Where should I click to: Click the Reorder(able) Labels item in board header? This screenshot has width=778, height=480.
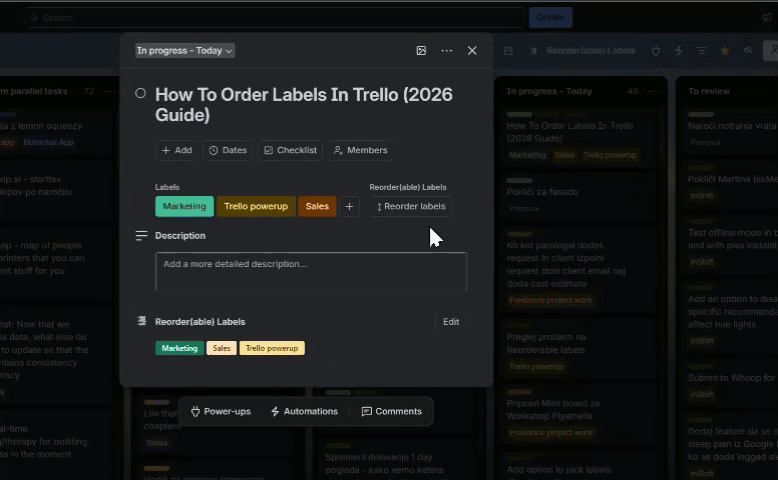click(583, 51)
